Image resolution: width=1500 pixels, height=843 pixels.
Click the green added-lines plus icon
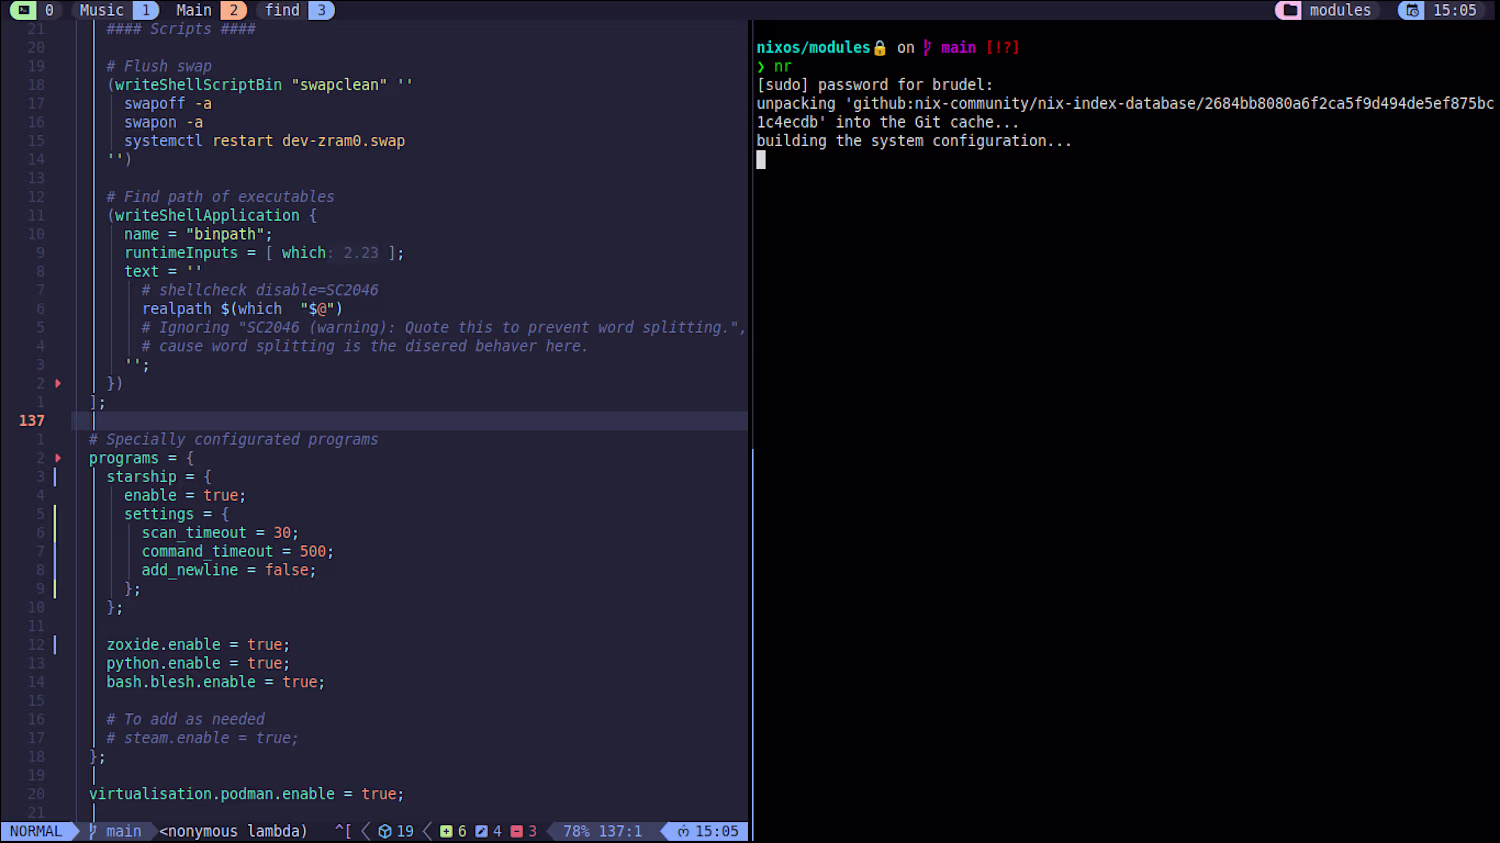coord(446,831)
